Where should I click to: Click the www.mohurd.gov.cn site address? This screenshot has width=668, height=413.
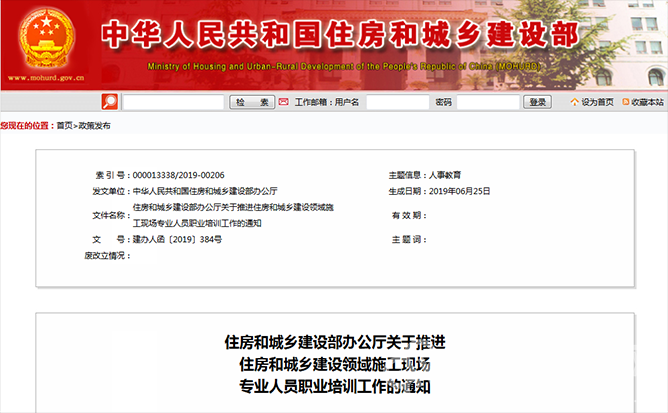pos(46,78)
